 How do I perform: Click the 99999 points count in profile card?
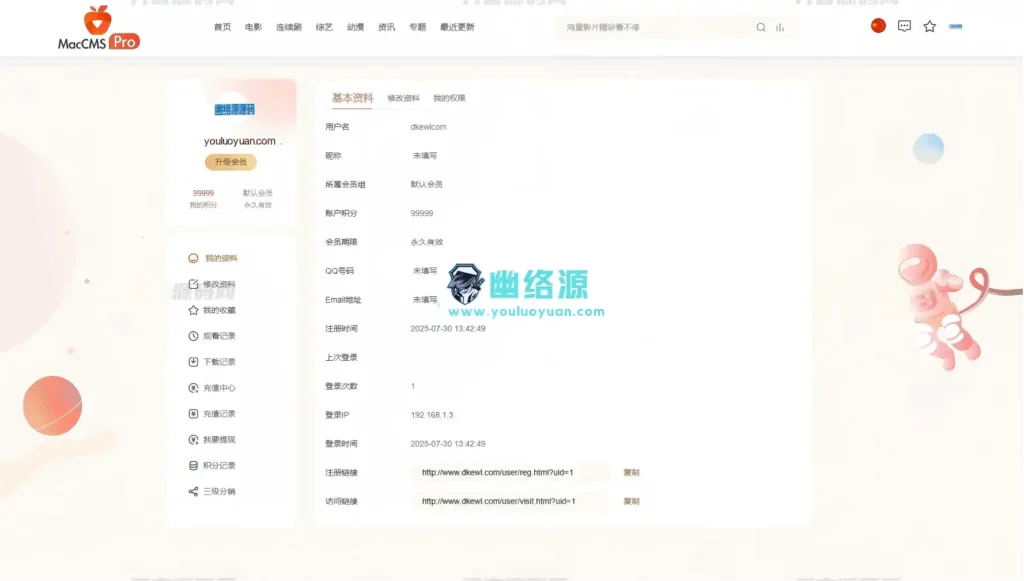click(203, 193)
